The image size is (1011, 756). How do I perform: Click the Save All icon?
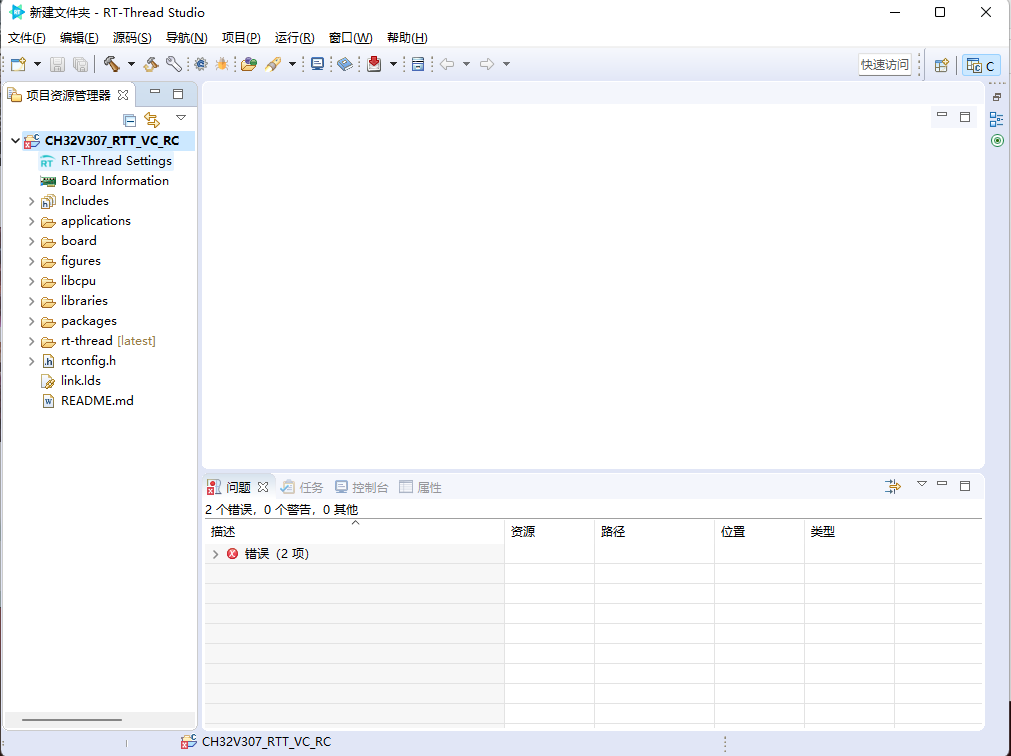click(x=80, y=64)
